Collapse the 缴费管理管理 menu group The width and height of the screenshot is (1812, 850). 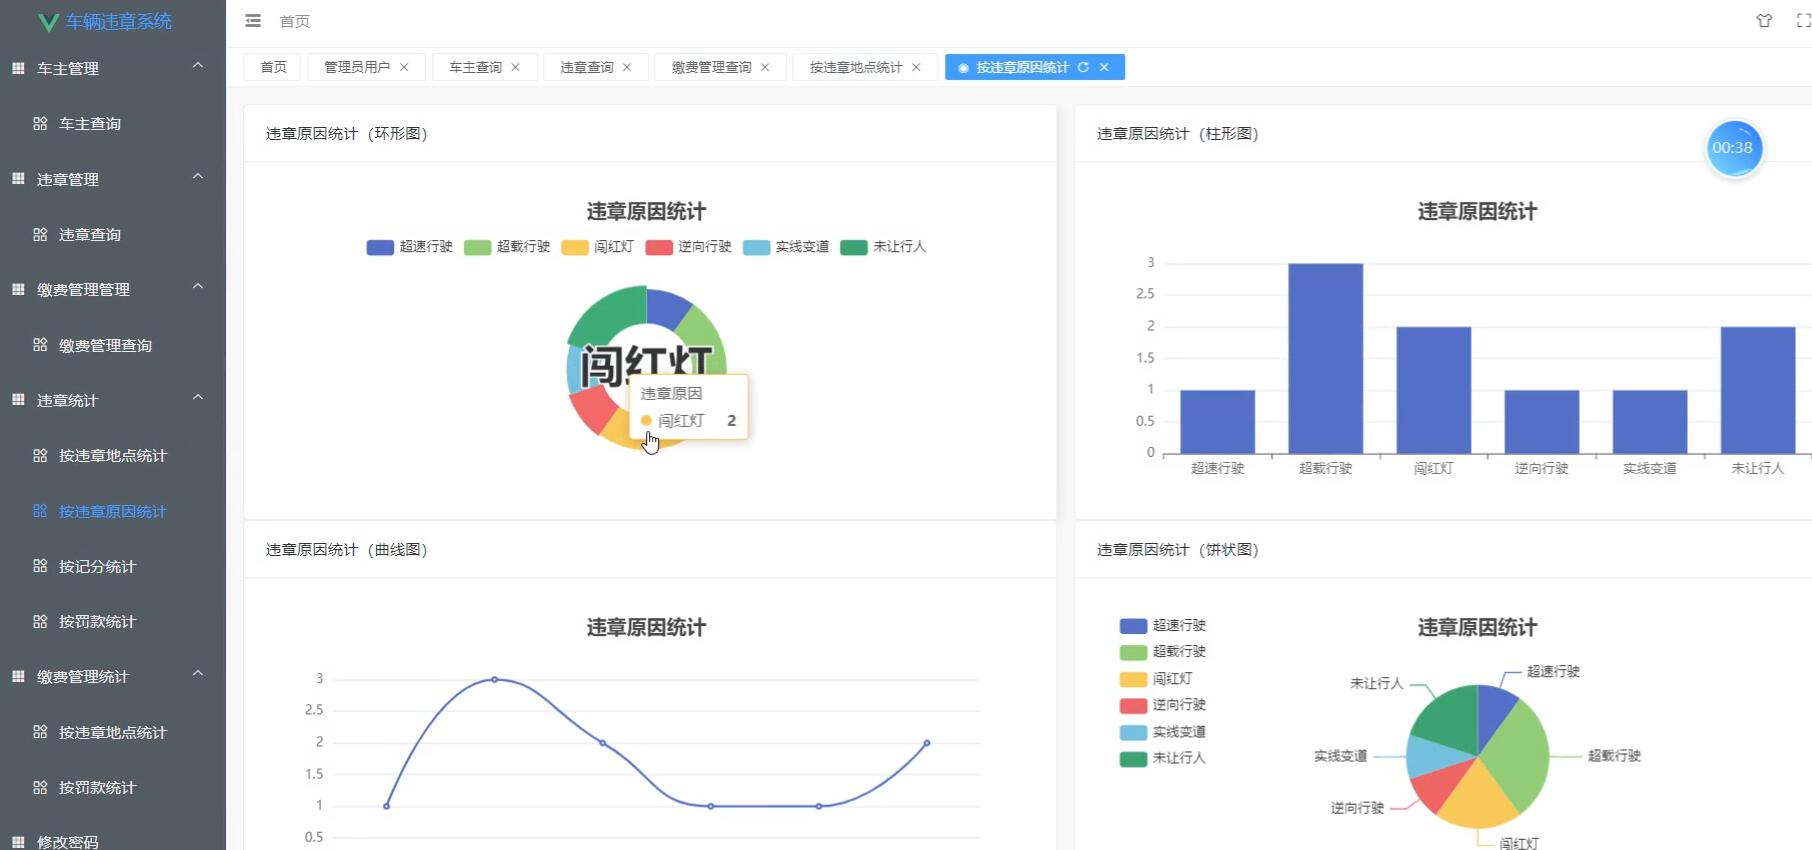[x=198, y=287]
